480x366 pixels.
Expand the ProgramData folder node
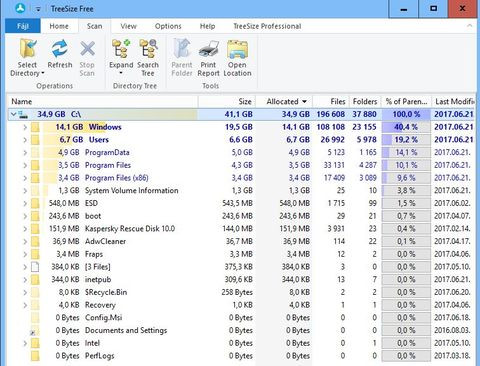point(25,153)
